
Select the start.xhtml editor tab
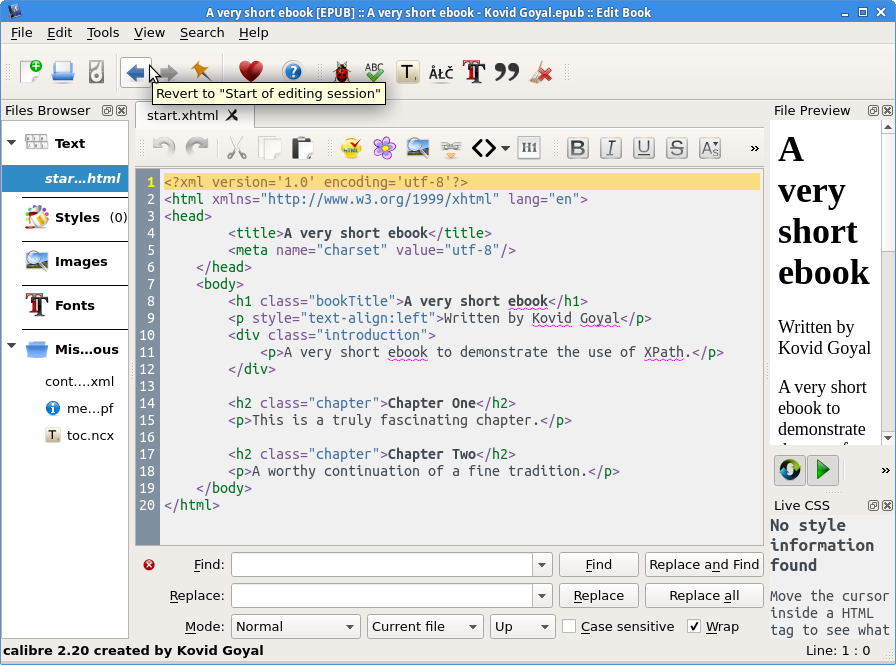coord(184,115)
